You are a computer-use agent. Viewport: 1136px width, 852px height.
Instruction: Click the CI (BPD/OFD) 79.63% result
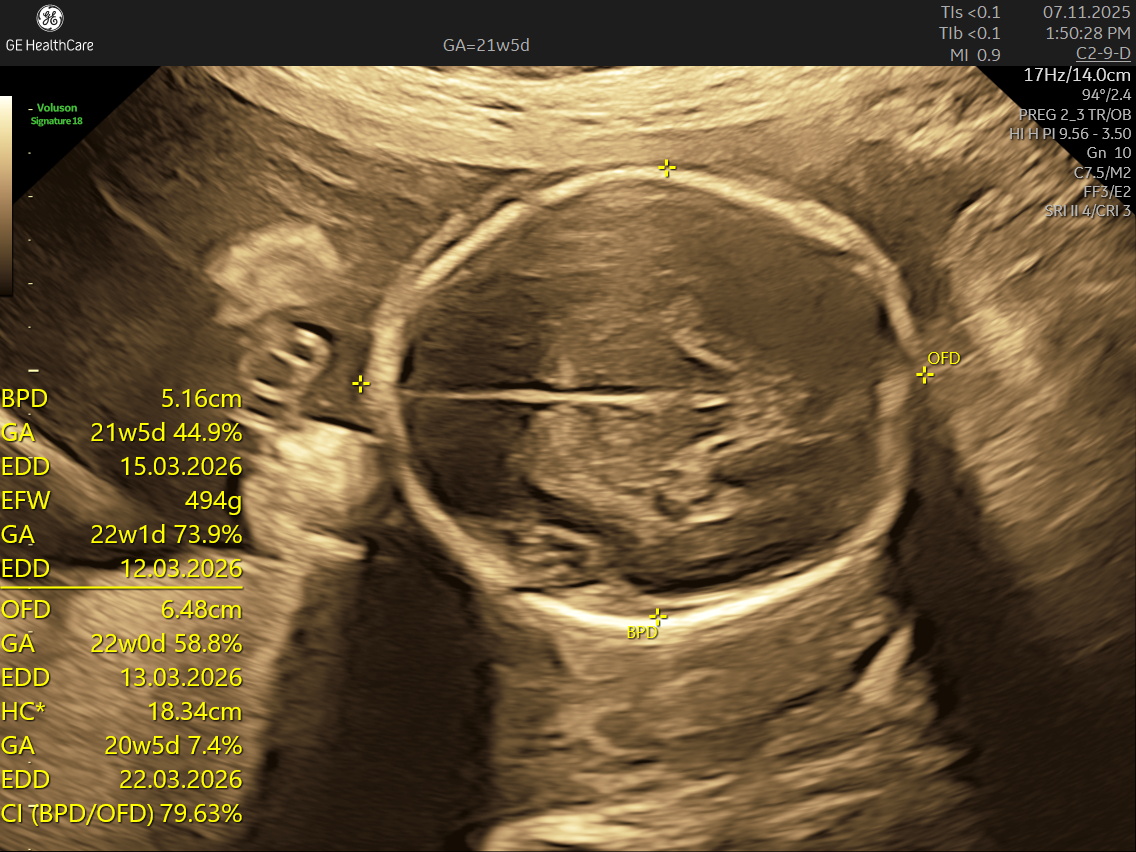[122, 814]
